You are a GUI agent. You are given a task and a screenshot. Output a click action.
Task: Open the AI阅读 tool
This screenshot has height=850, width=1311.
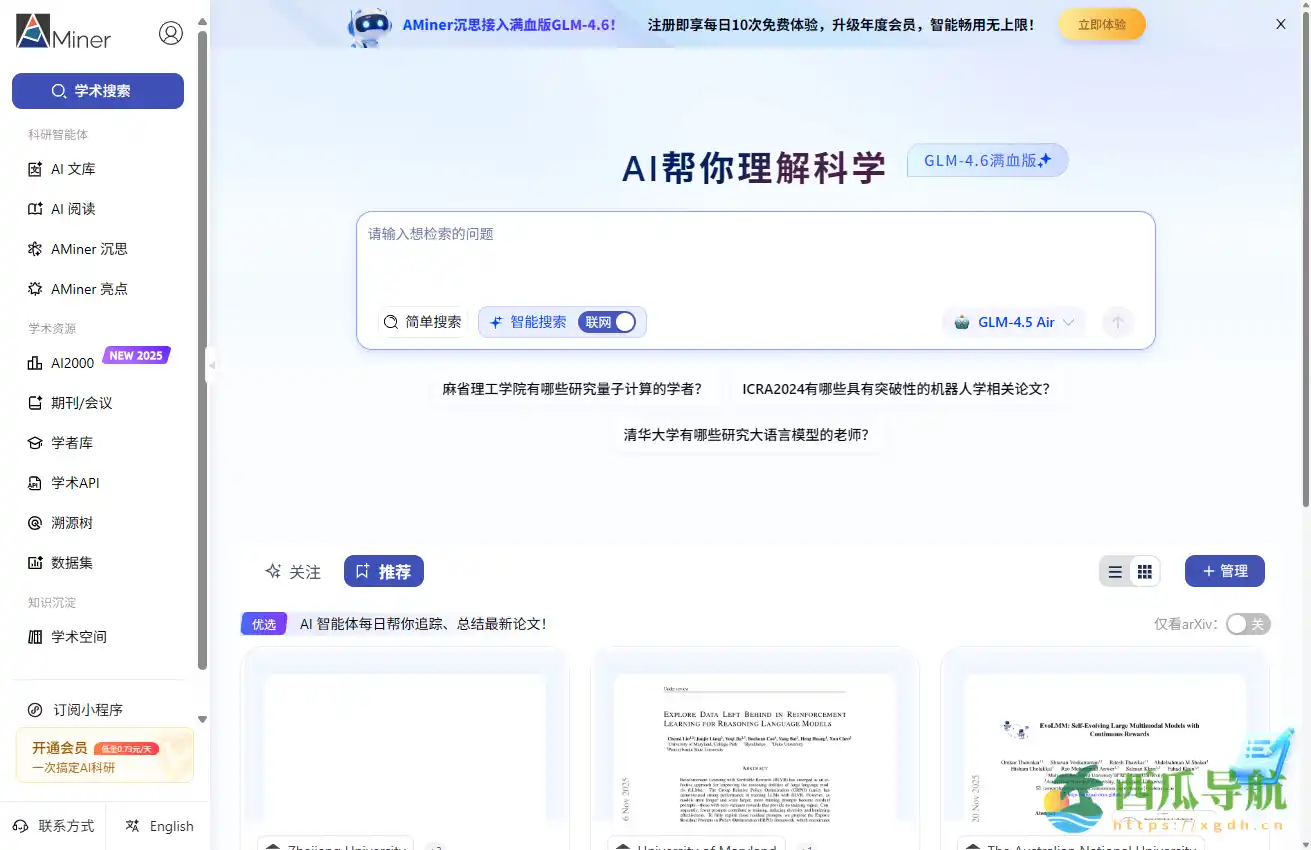click(x=72, y=209)
